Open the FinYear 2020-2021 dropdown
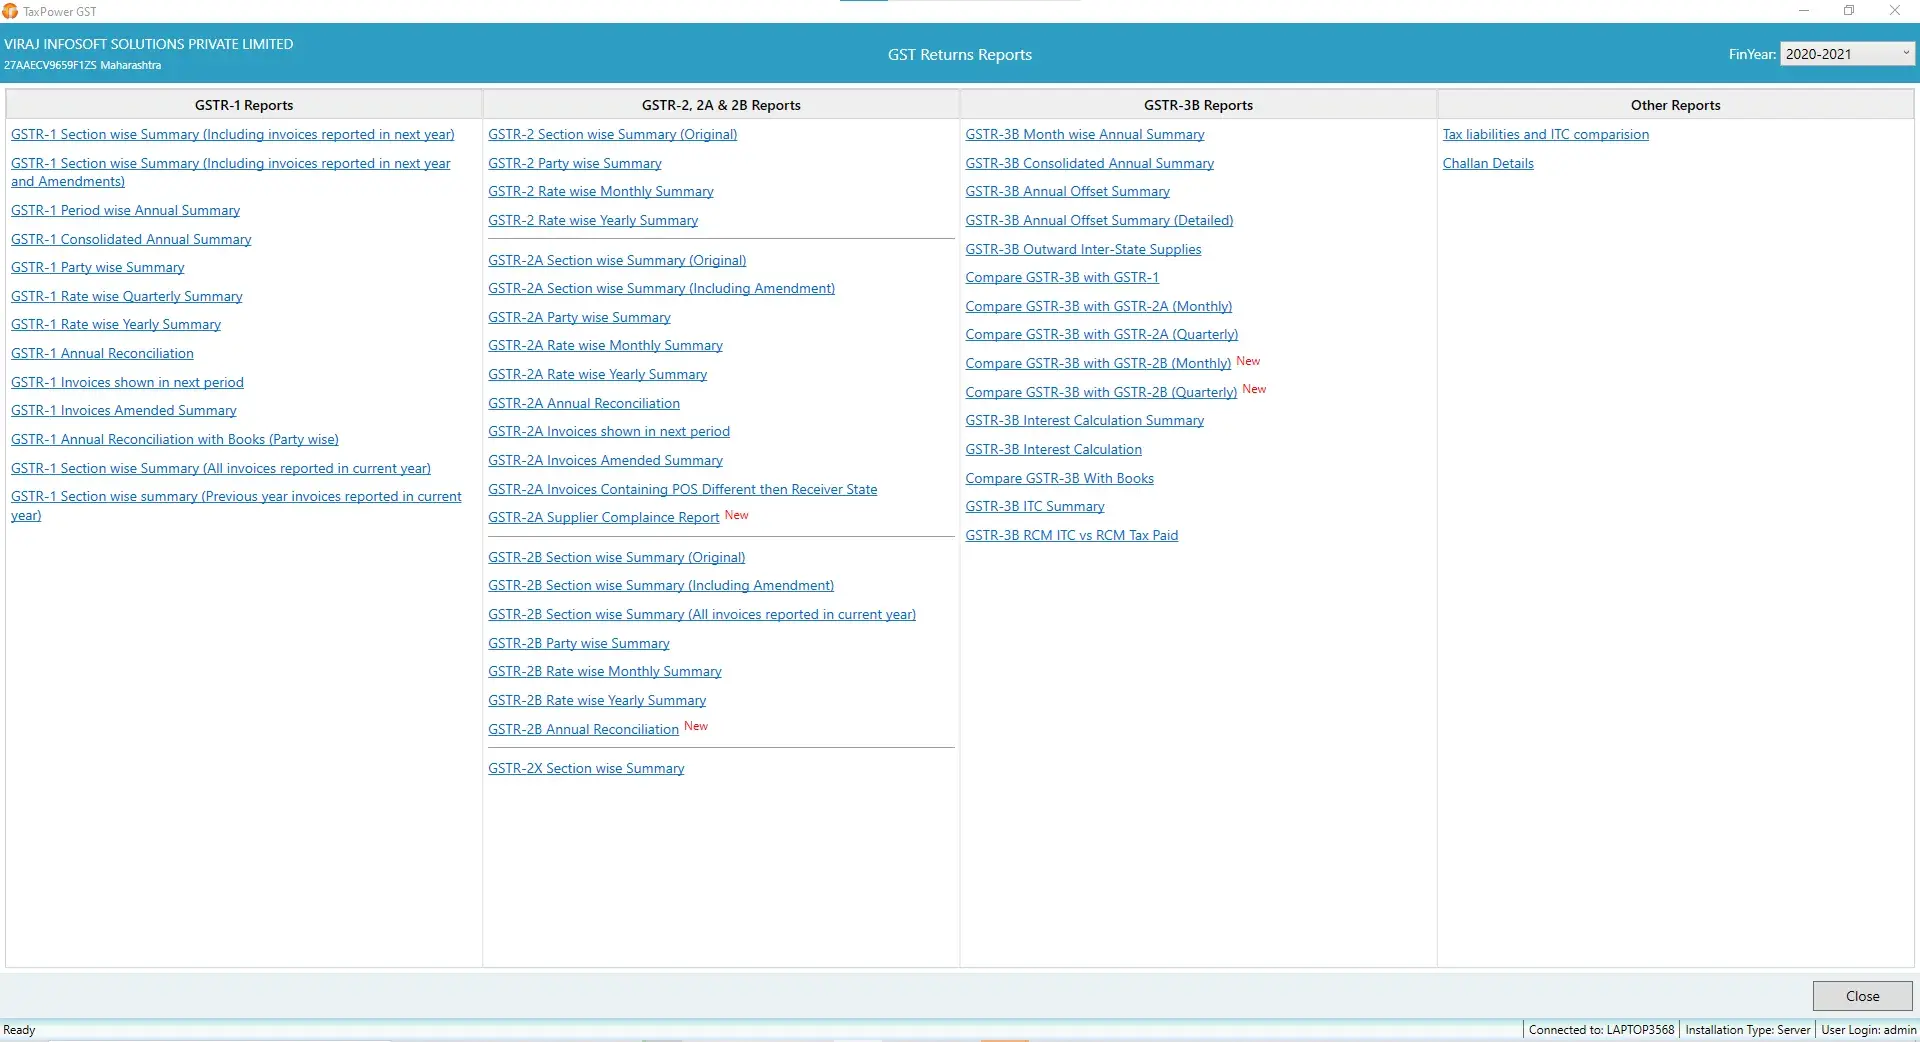 click(1847, 54)
